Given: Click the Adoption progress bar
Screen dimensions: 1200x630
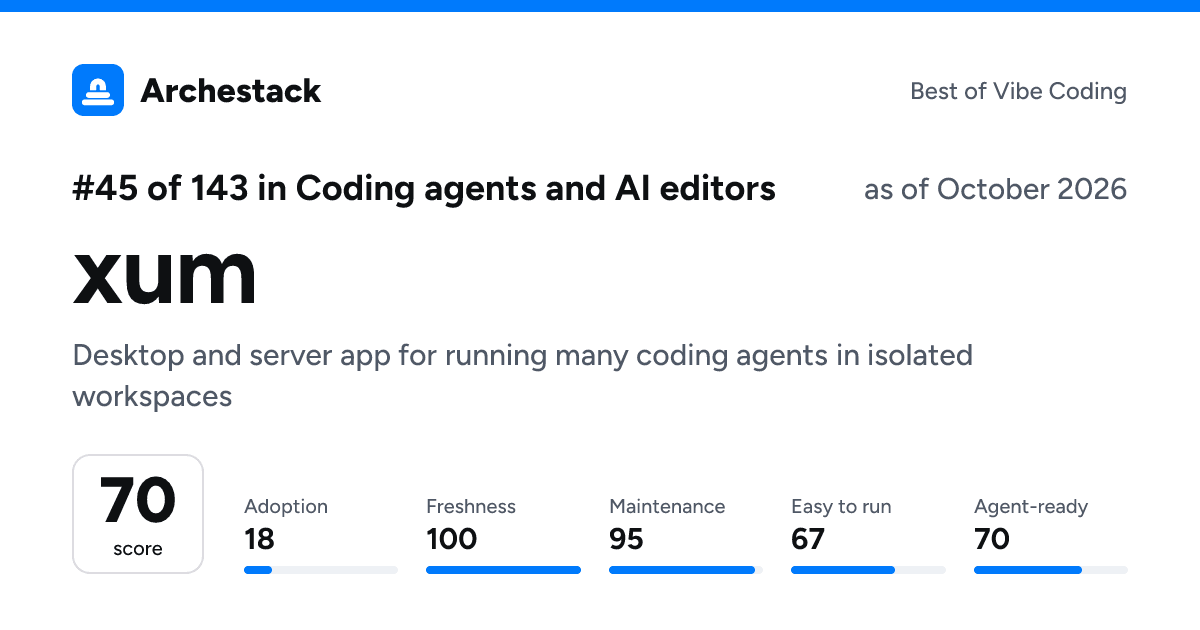Looking at the screenshot, I should click(321, 570).
